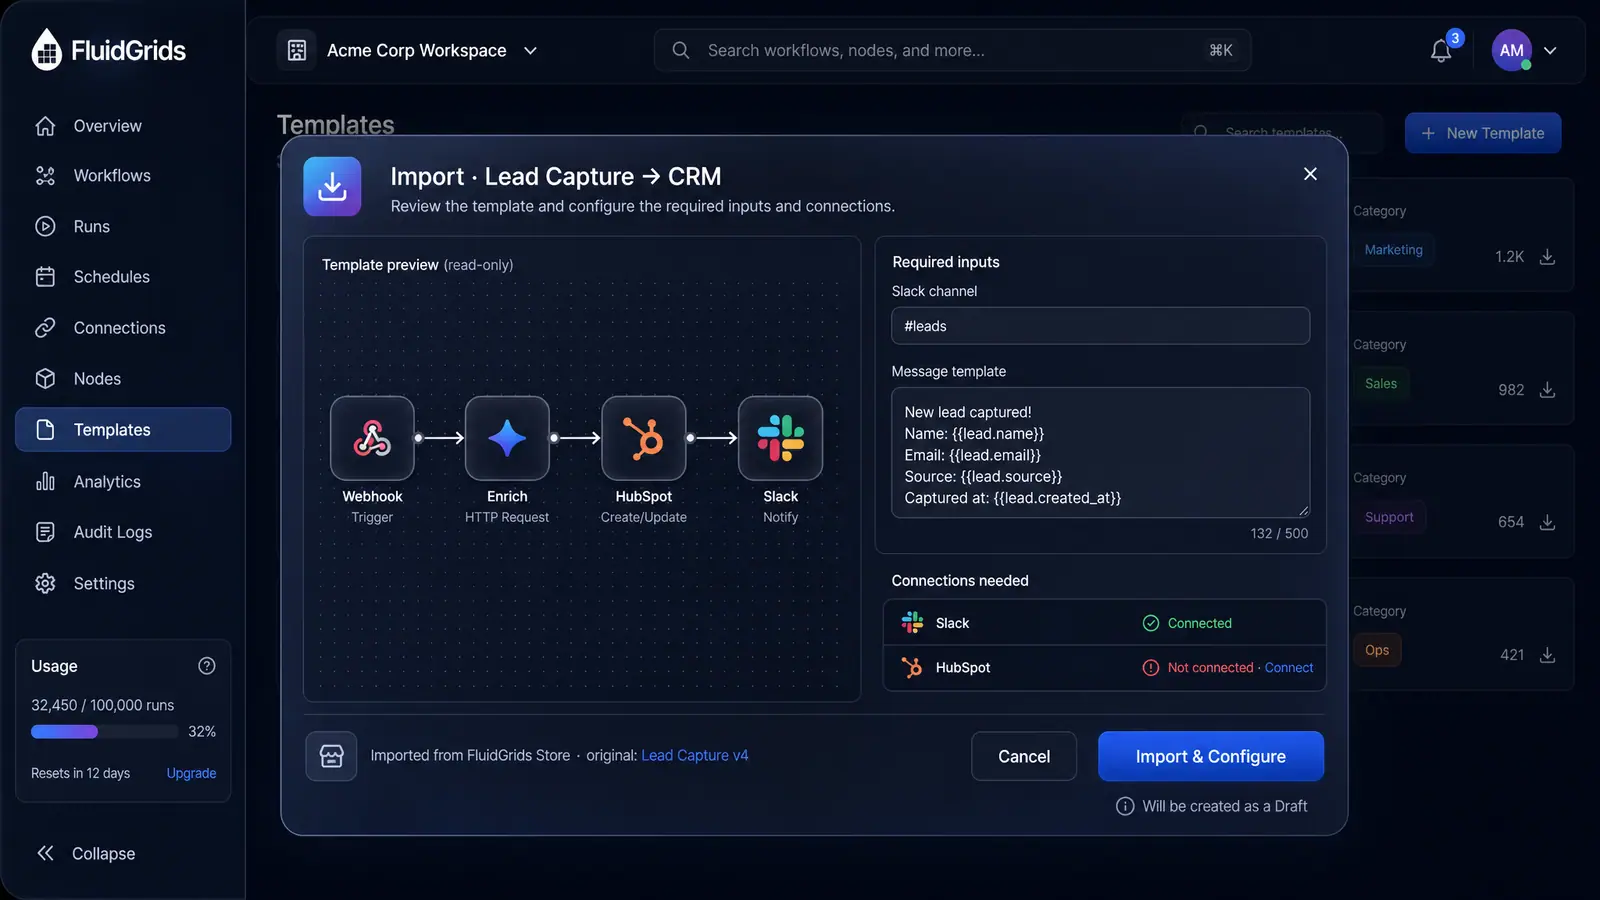
Task: Click the green Connected status check icon
Action: [1151, 623]
